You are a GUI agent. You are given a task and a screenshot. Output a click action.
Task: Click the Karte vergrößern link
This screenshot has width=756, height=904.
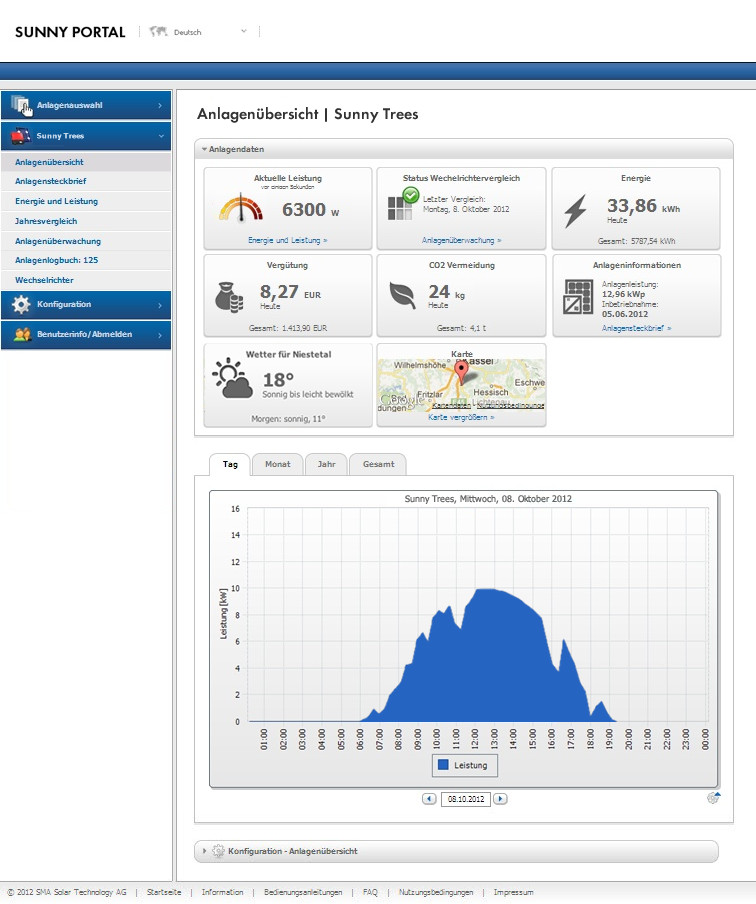coord(461,417)
